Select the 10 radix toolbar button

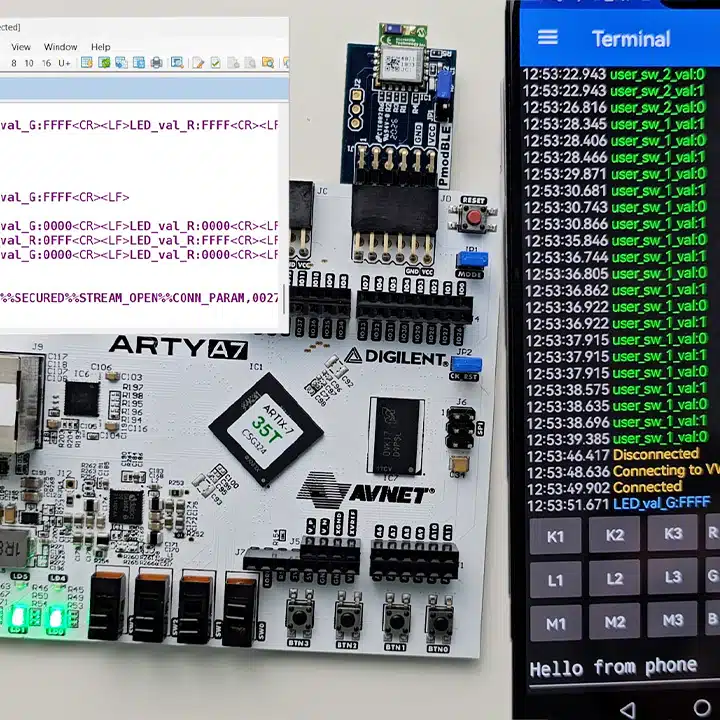[x=29, y=63]
